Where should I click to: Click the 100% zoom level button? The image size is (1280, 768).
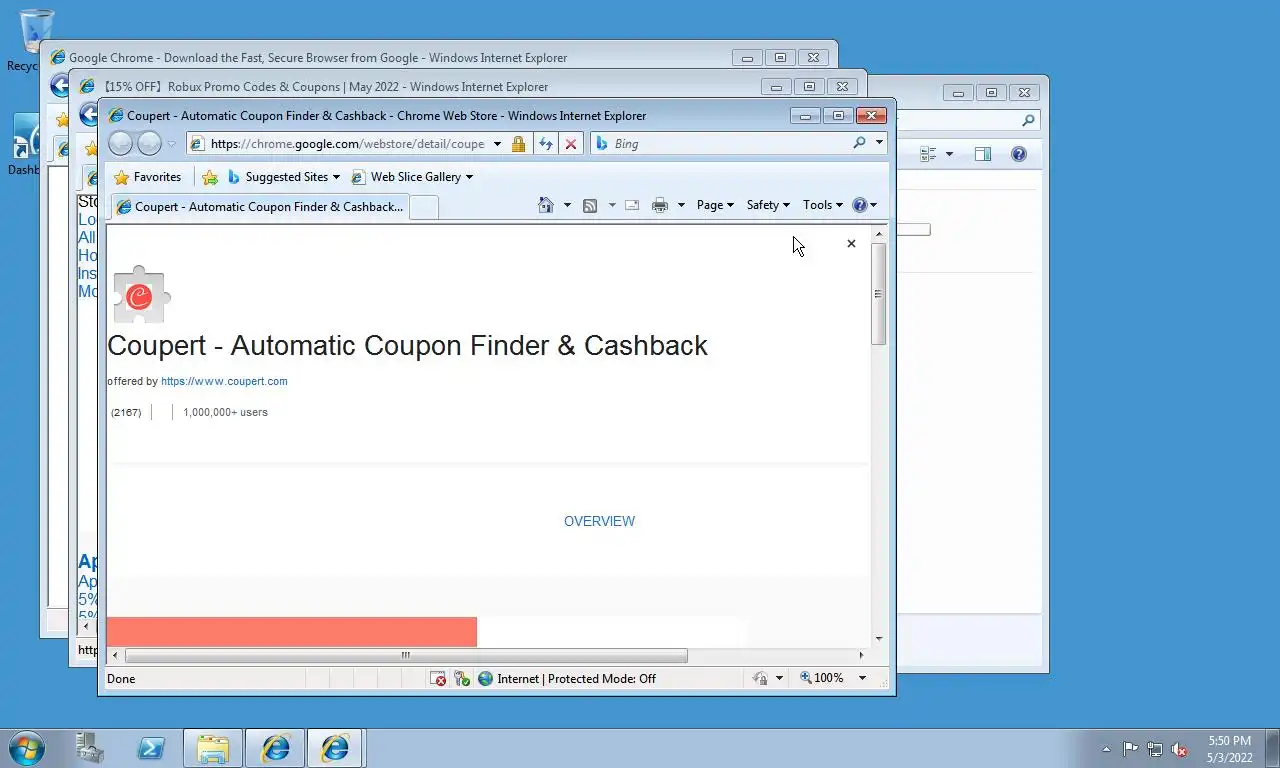point(822,678)
